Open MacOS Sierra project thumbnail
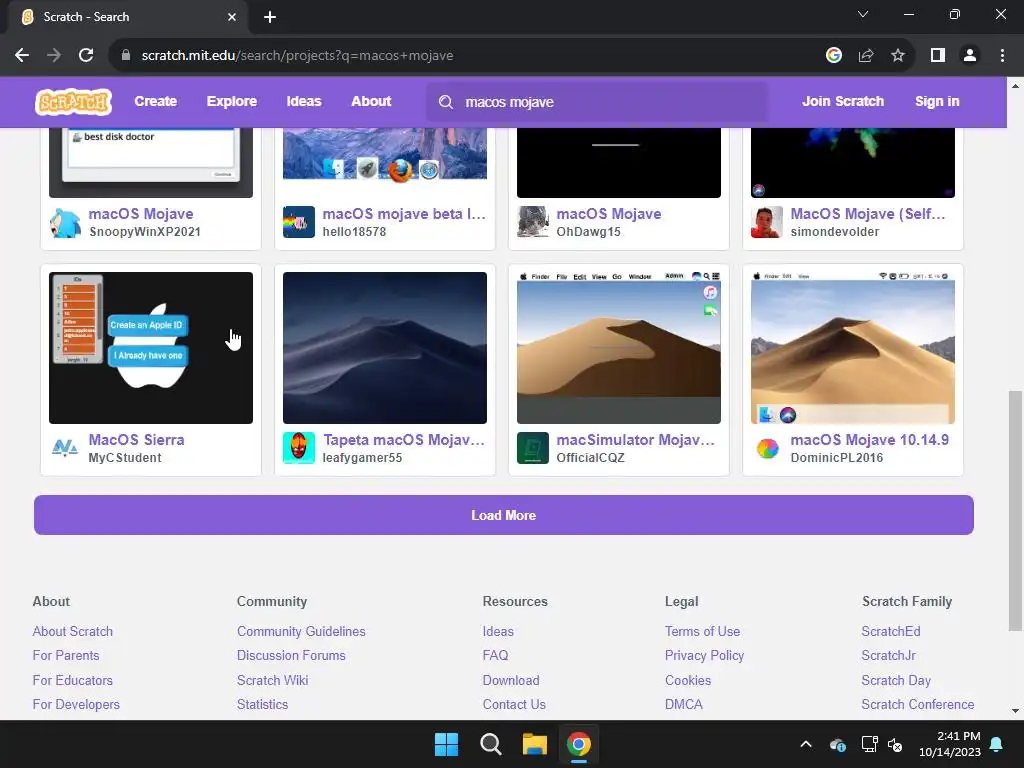Viewport: 1024px width, 768px height. tap(151, 348)
